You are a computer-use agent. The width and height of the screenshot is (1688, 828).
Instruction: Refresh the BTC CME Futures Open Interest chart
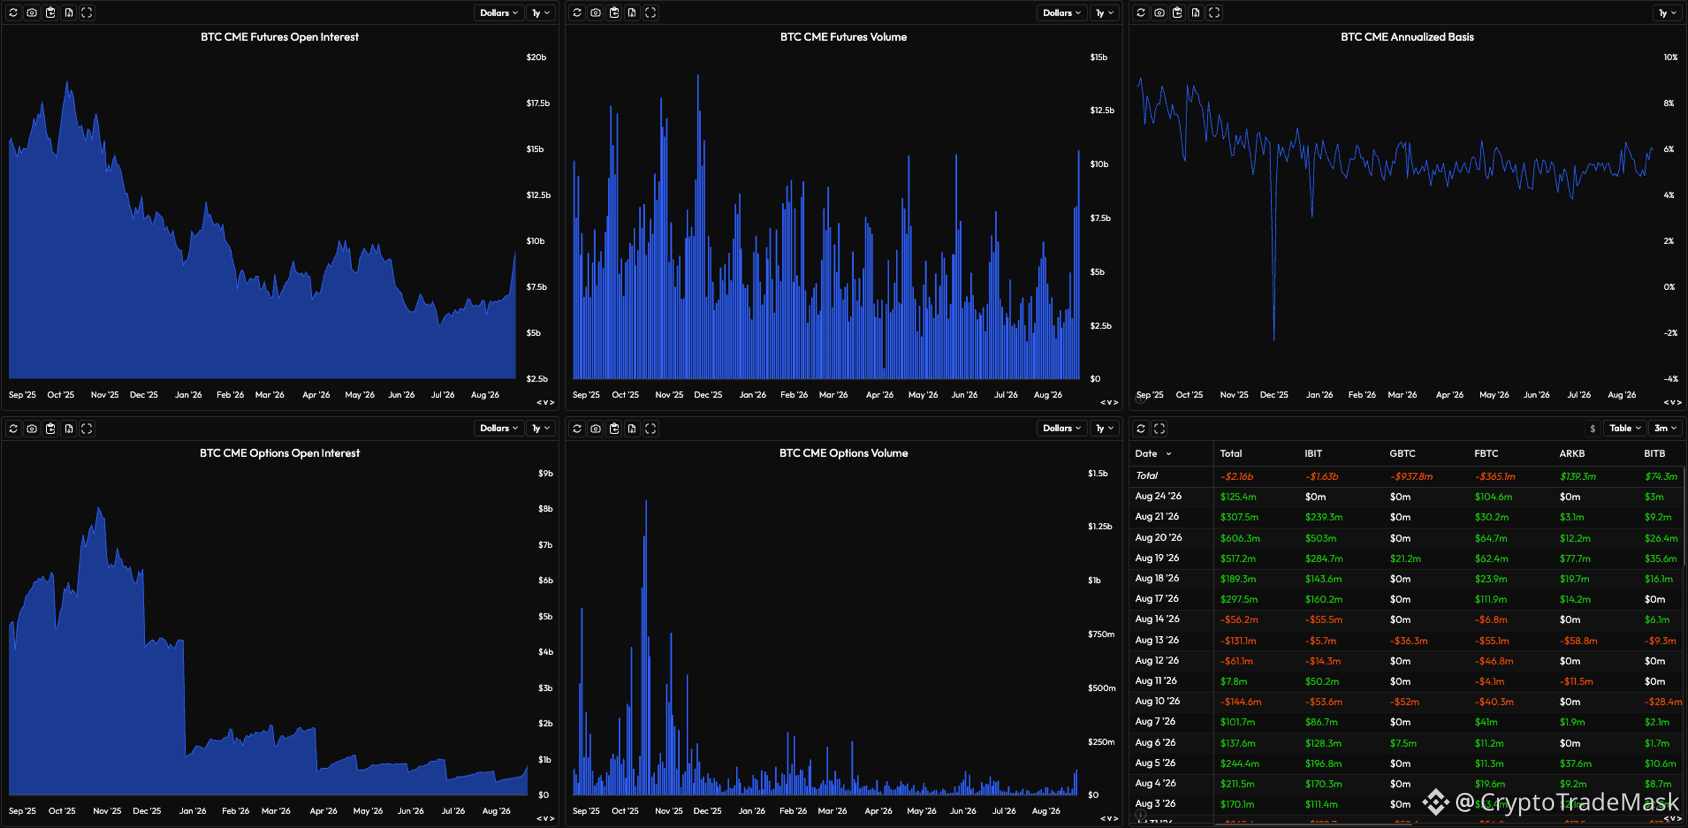click(x=13, y=13)
